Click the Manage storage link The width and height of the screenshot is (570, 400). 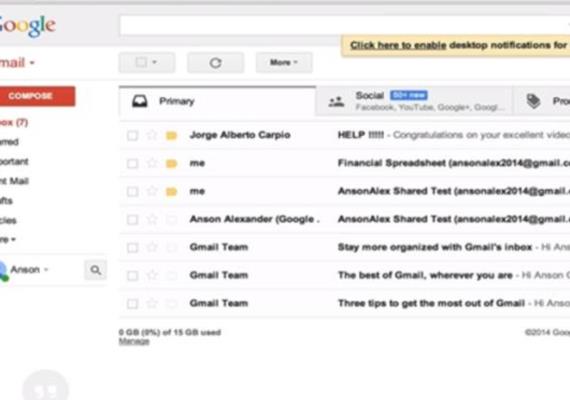[x=134, y=341]
